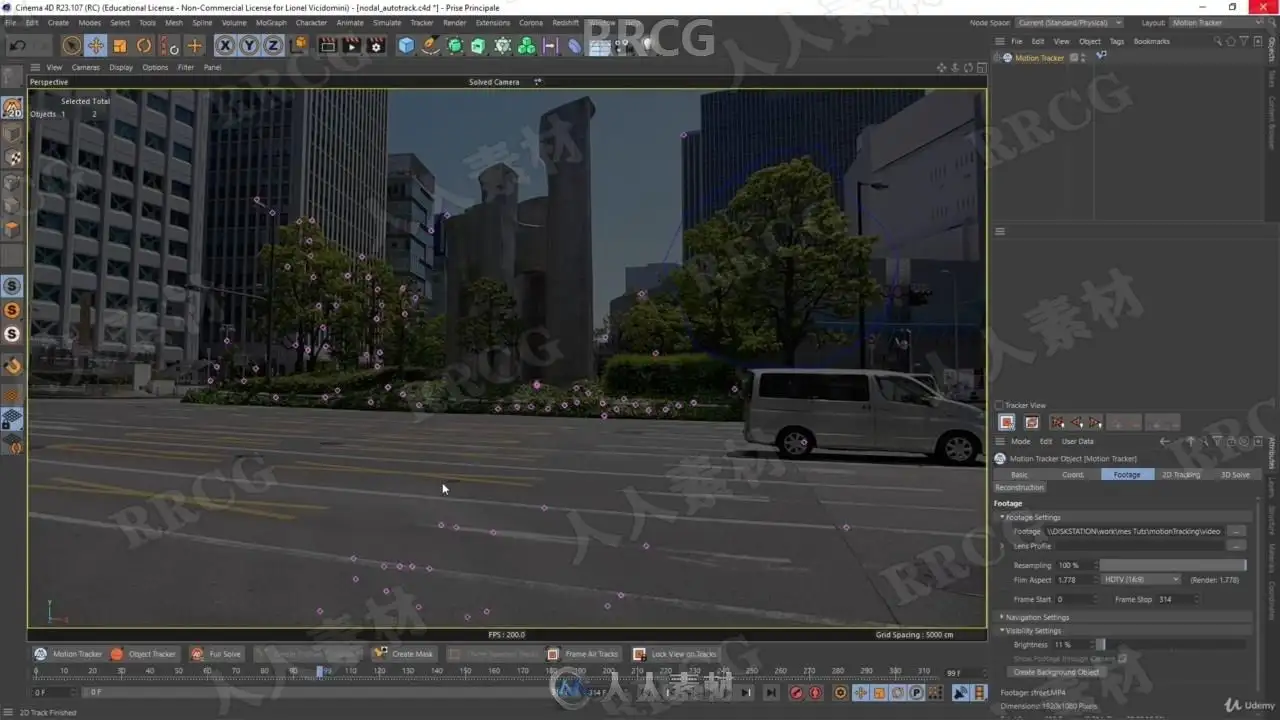
Task: Click the 2D tracker mode icon in left palette
Action: click(12, 109)
